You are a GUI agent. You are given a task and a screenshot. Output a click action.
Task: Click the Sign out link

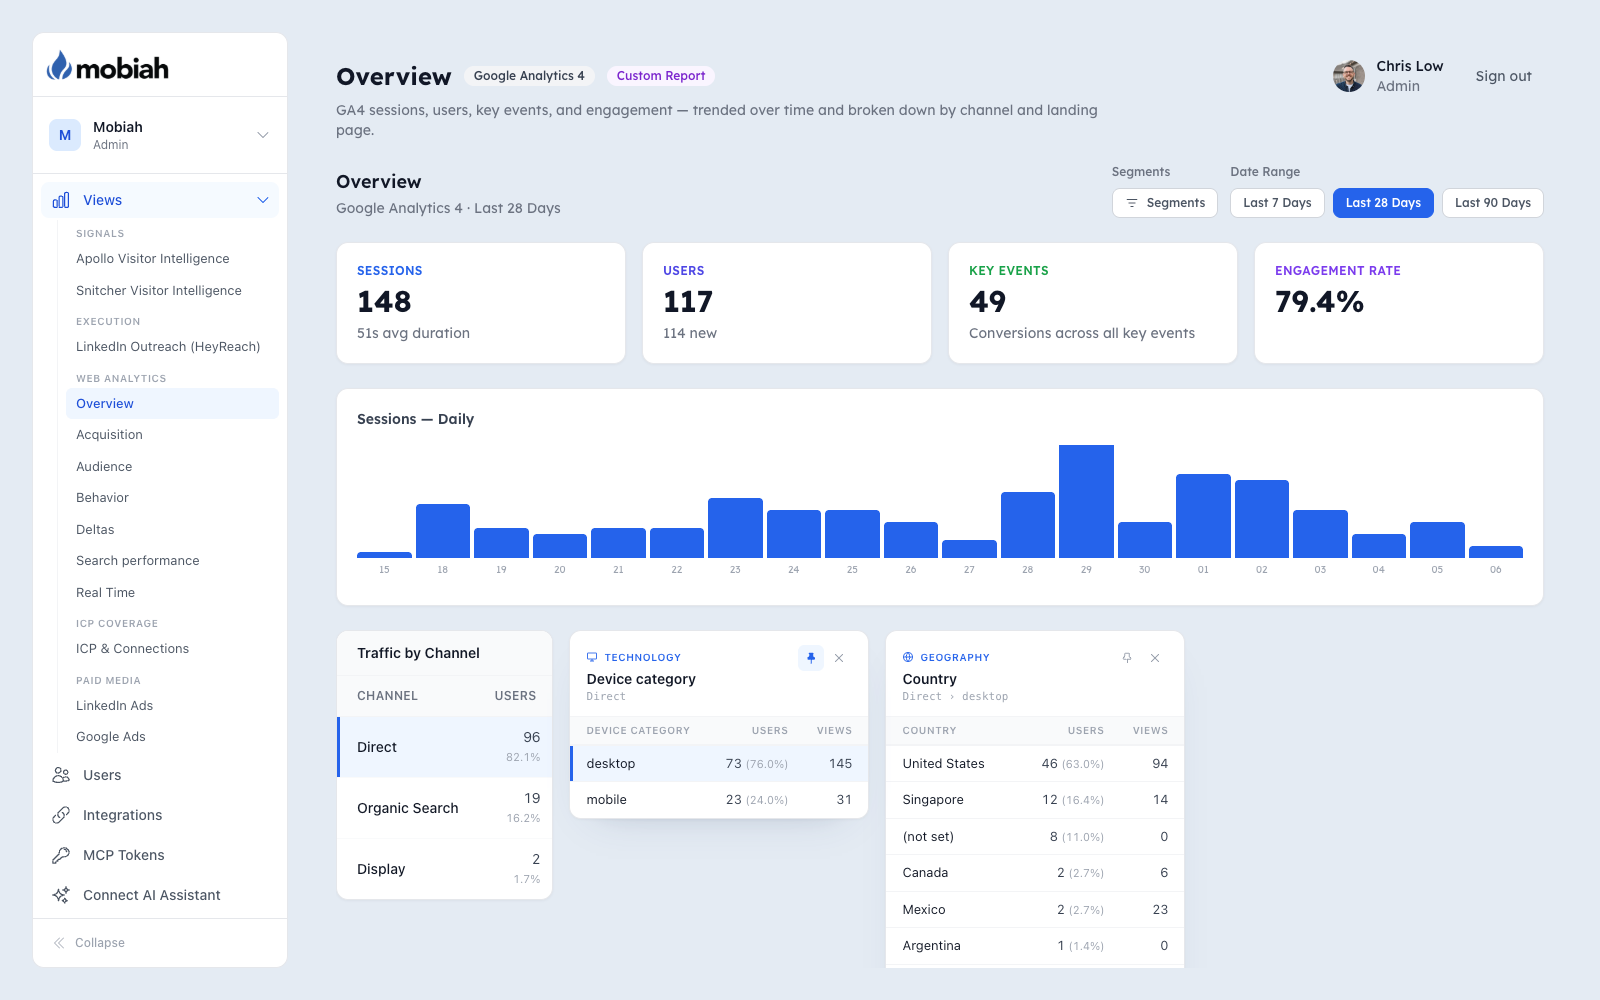[1503, 76]
